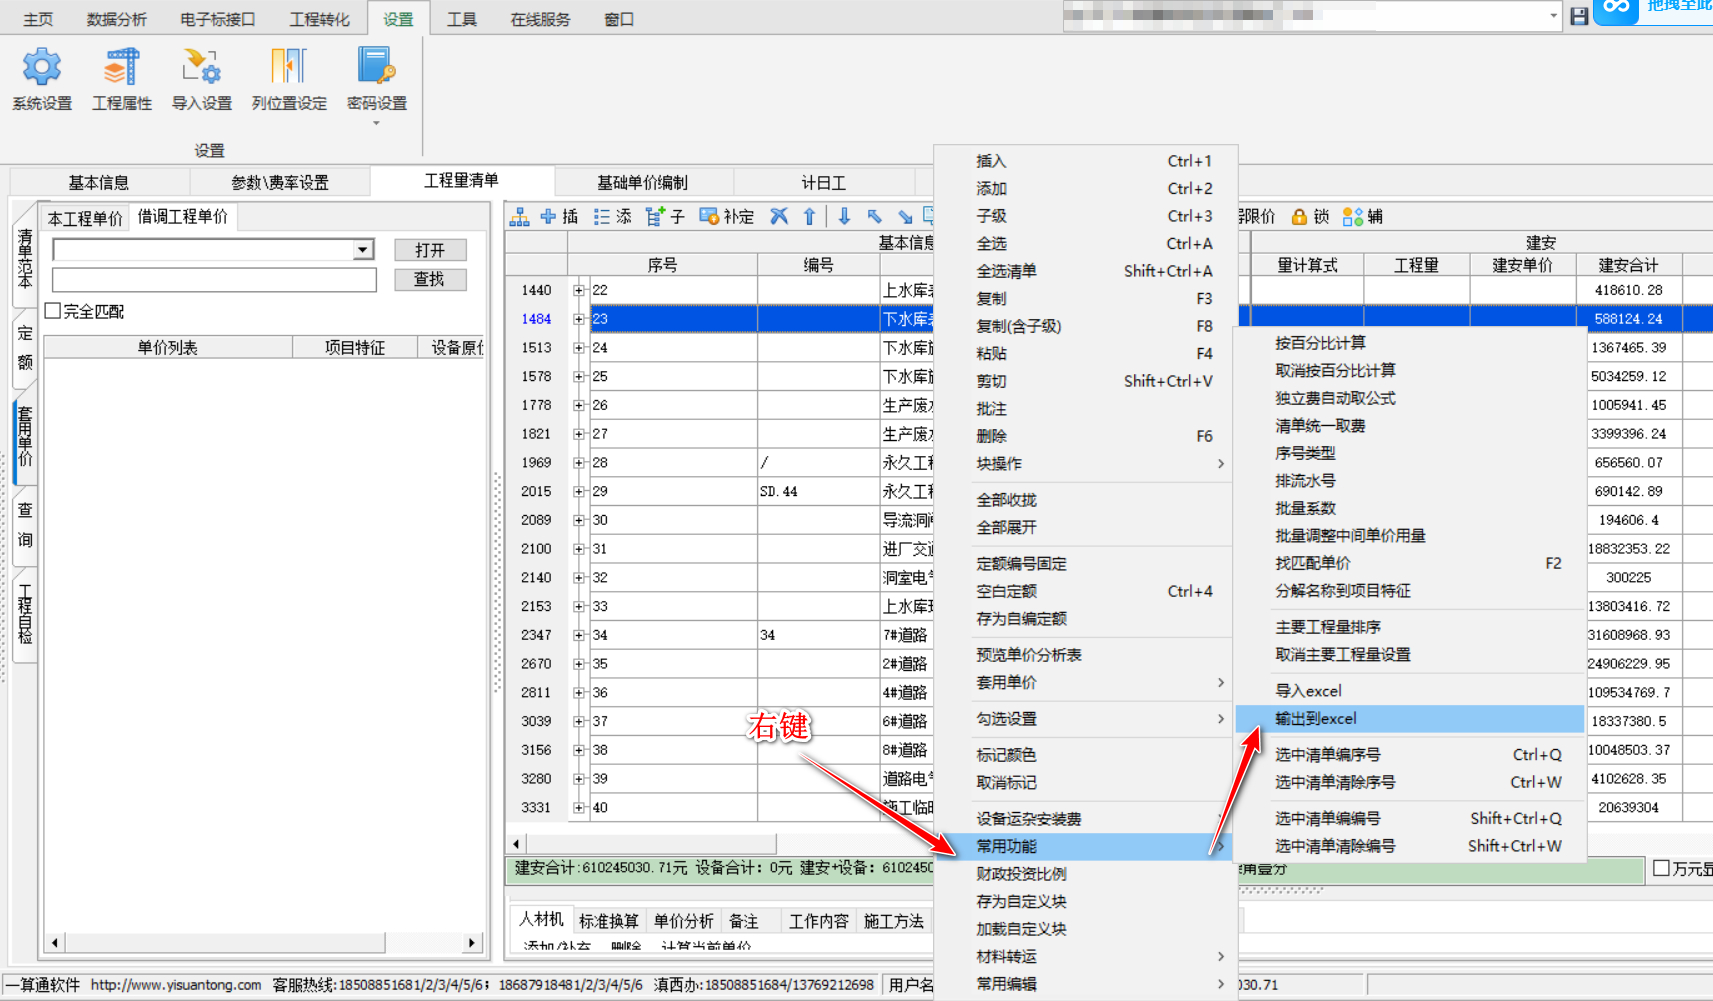Screen dimensions: 1713x1001
Task: Click the 查找 button
Action: tap(430, 279)
